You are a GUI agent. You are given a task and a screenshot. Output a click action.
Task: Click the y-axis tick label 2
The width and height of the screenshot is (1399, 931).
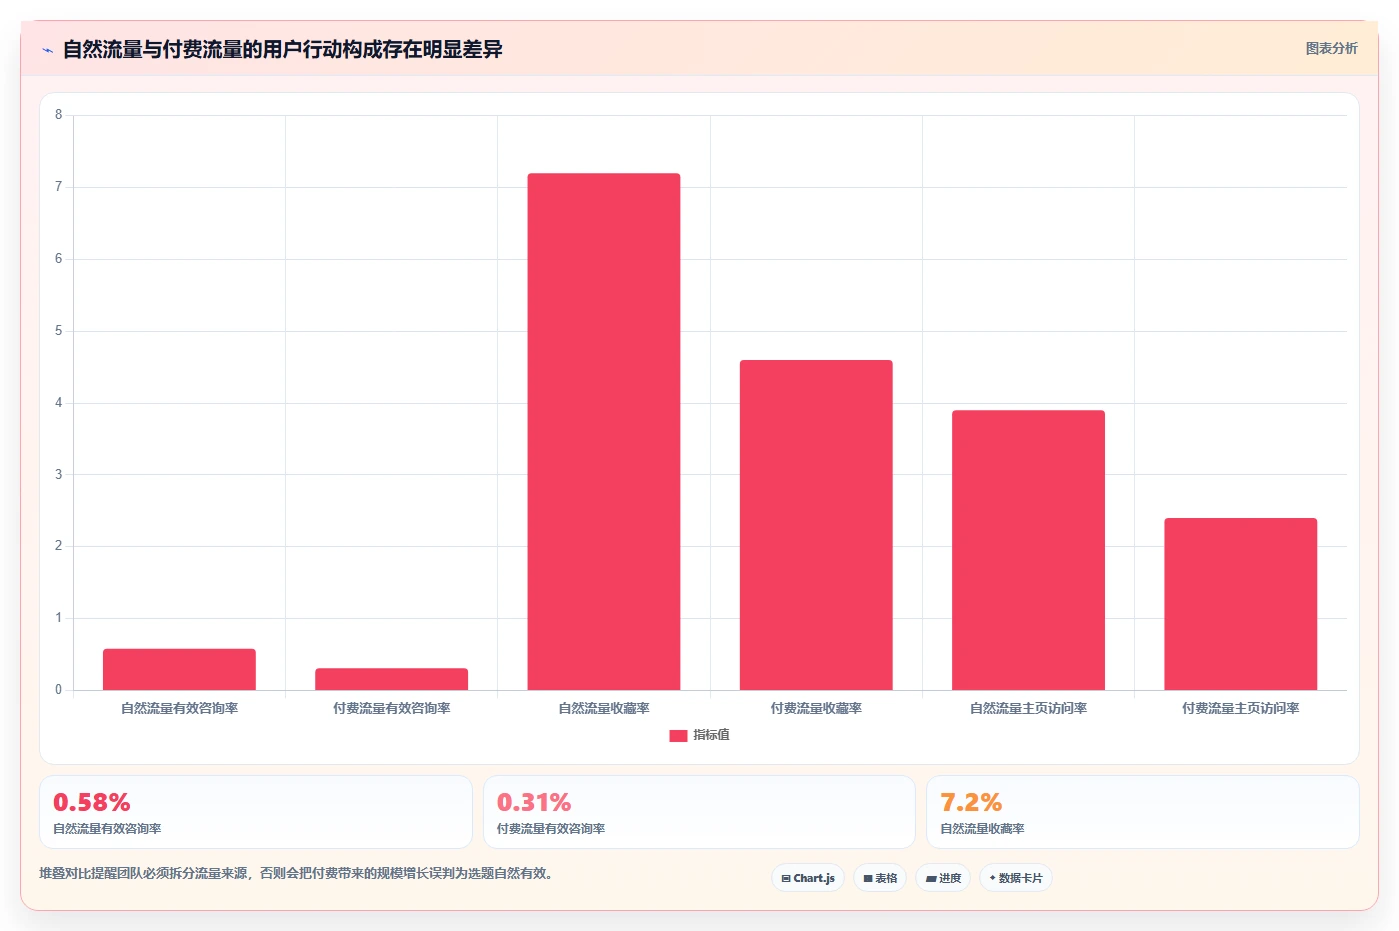point(58,546)
